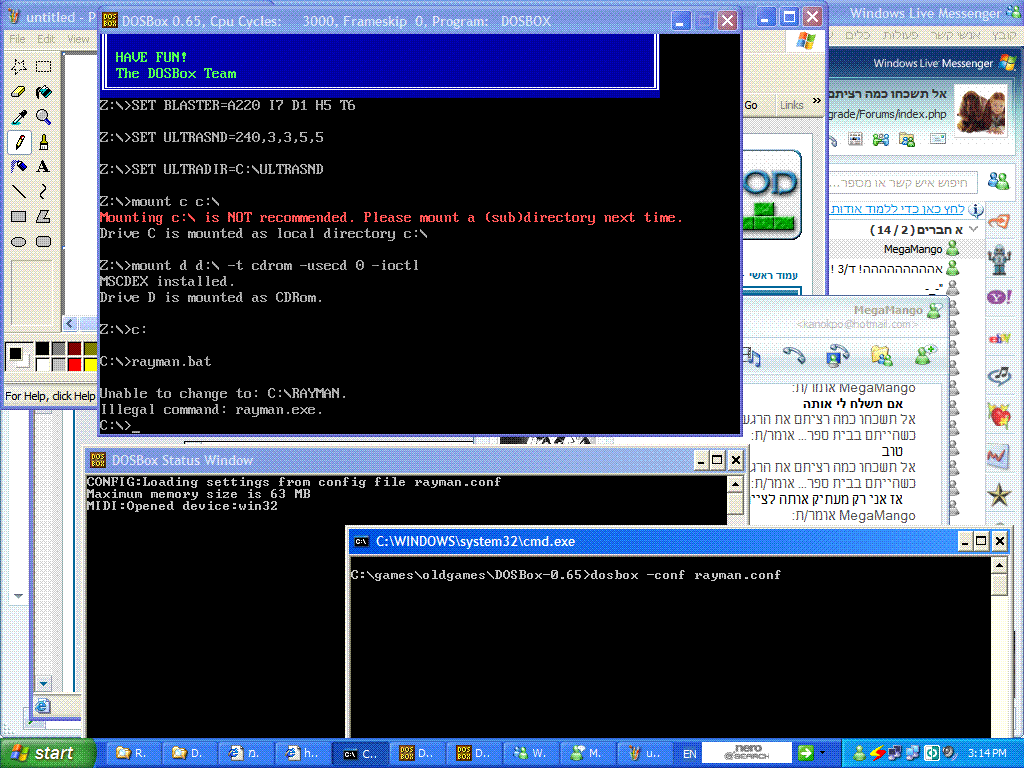Click the DOSBox Status Window title icon
This screenshot has height=768, width=1024.
pyautogui.click(x=97, y=460)
